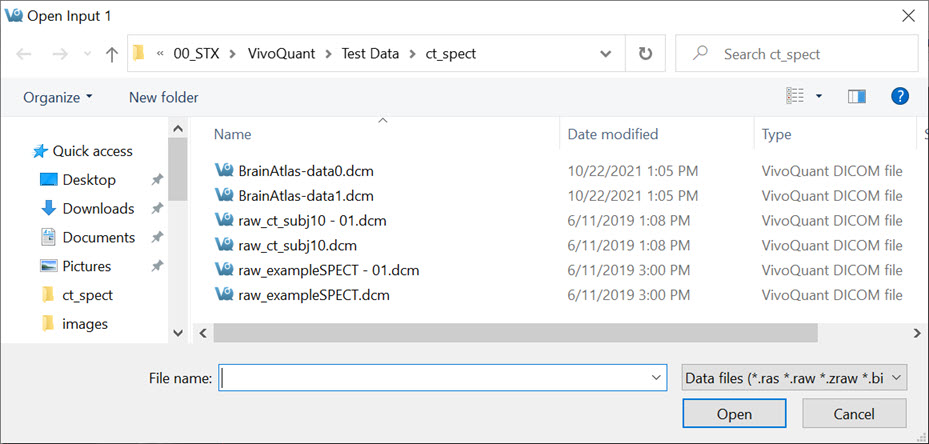The image size is (929, 444).
Task: Click the New folder button
Action: click(163, 97)
